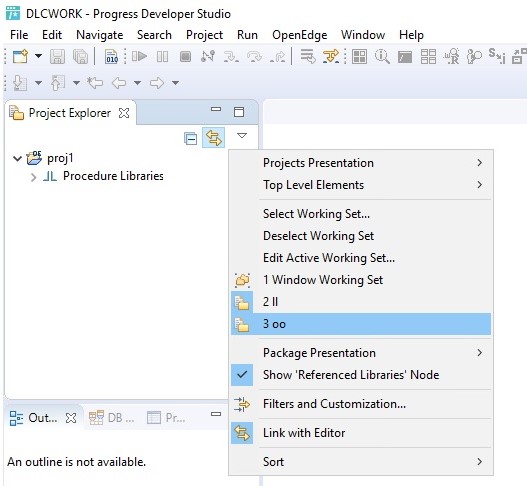Open the New wizard dropdown arrow
The width and height of the screenshot is (527, 486).
[39, 56]
